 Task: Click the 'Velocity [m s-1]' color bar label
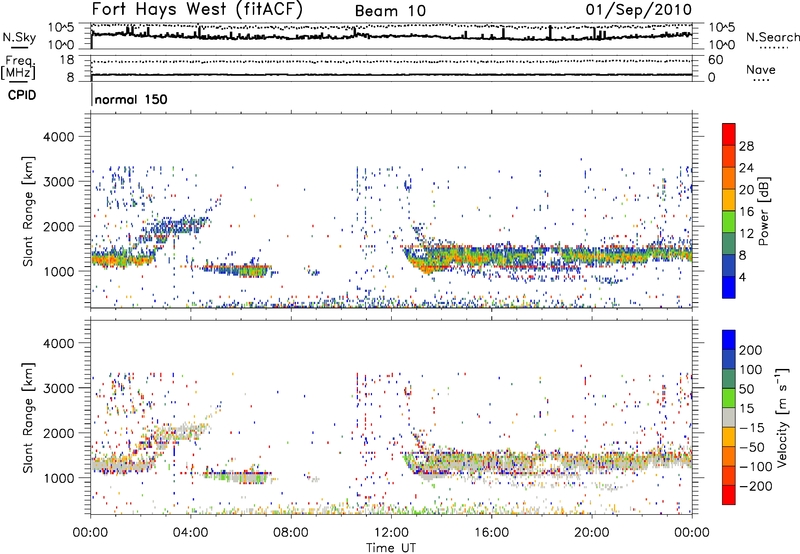coord(783,418)
